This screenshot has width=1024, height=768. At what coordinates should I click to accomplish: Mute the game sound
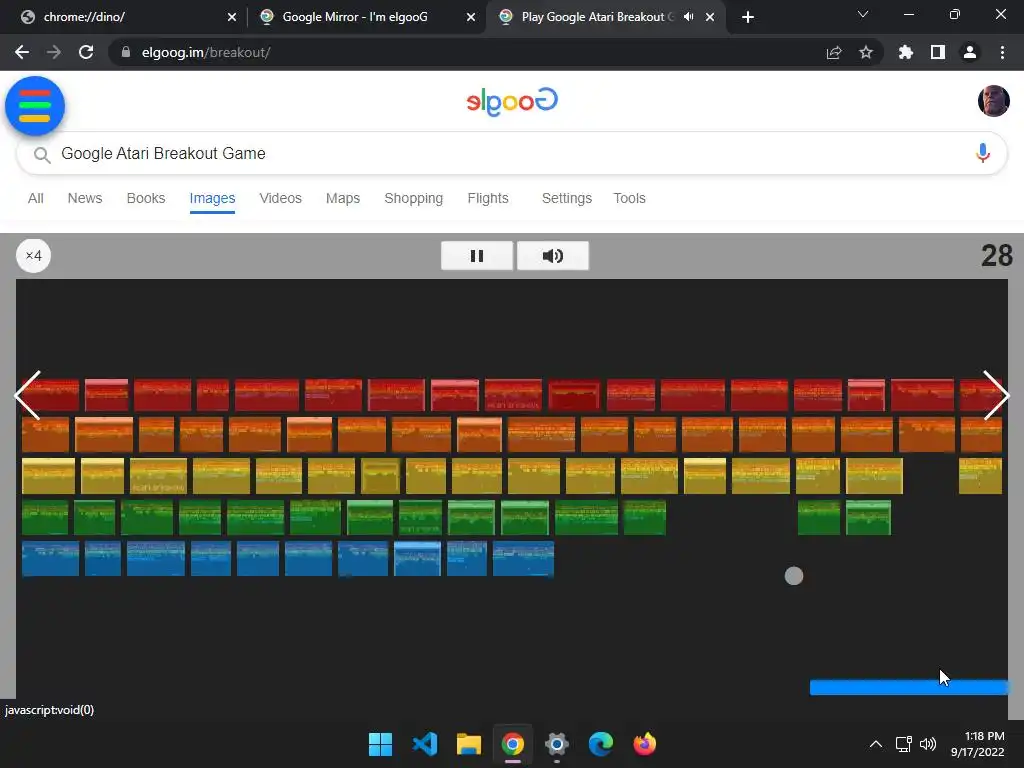tap(552, 255)
